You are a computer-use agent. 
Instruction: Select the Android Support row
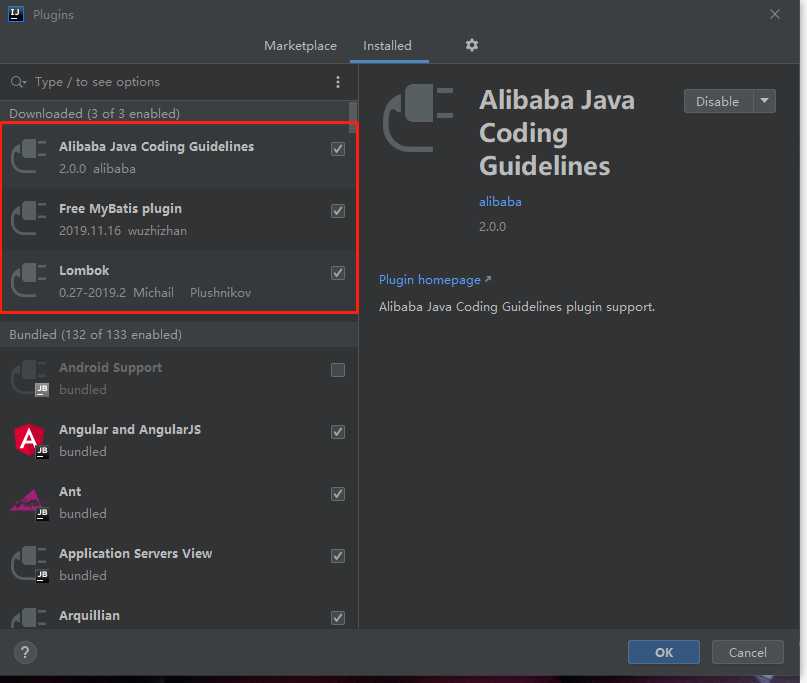pos(178,378)
